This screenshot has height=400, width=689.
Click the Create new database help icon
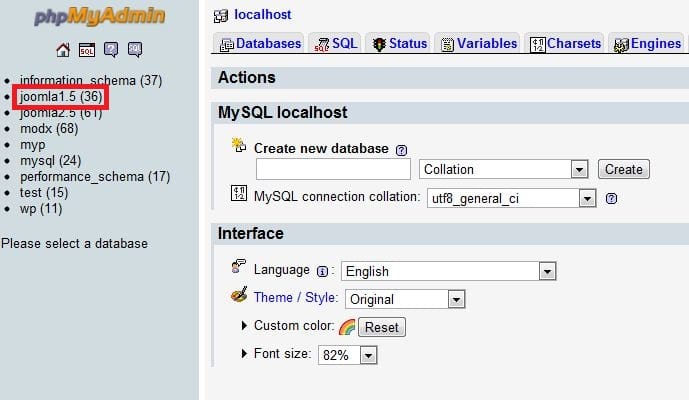click(401, 150)
